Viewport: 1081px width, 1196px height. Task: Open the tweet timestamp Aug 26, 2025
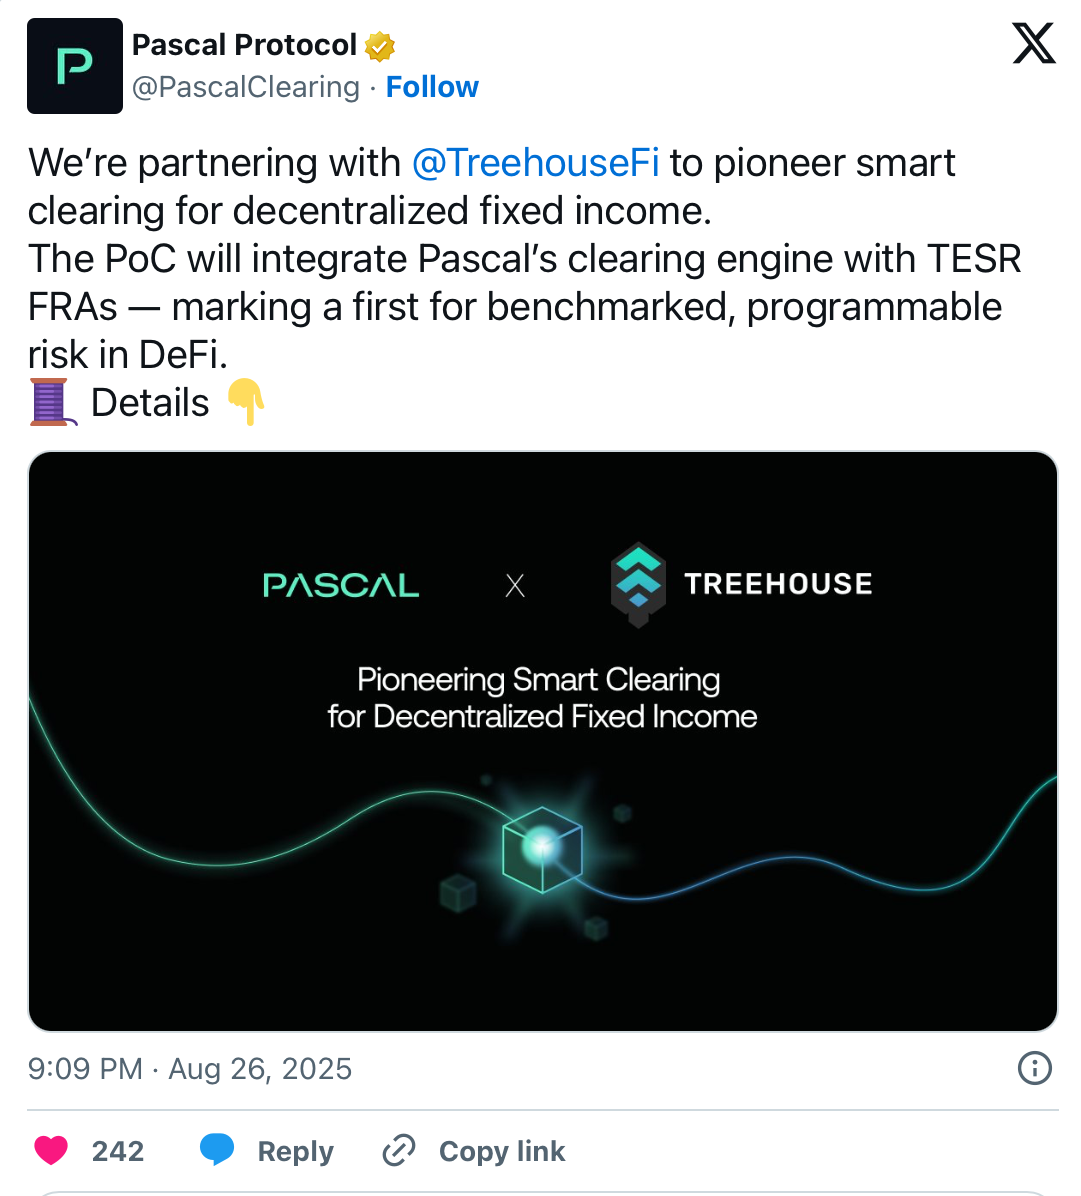[190, 1069]
